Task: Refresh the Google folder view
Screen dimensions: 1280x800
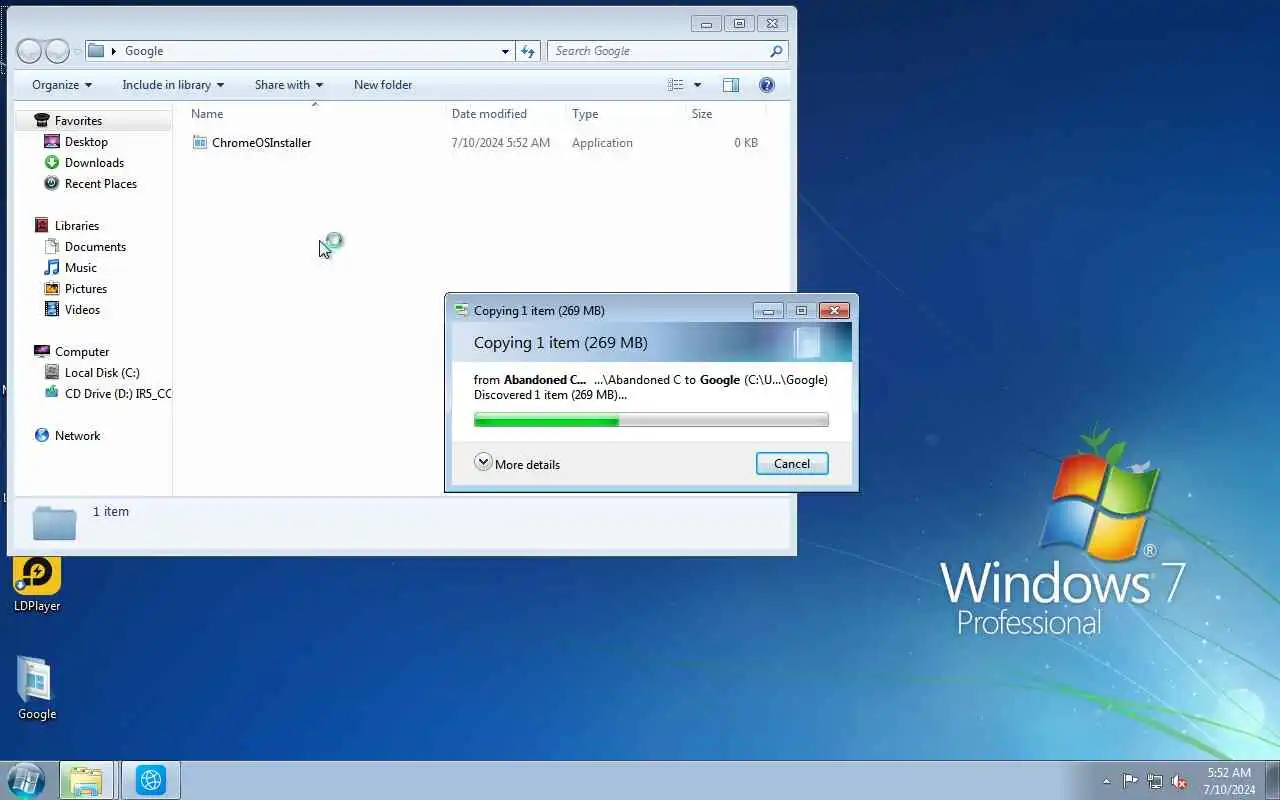Action: [x=529, y=51]
